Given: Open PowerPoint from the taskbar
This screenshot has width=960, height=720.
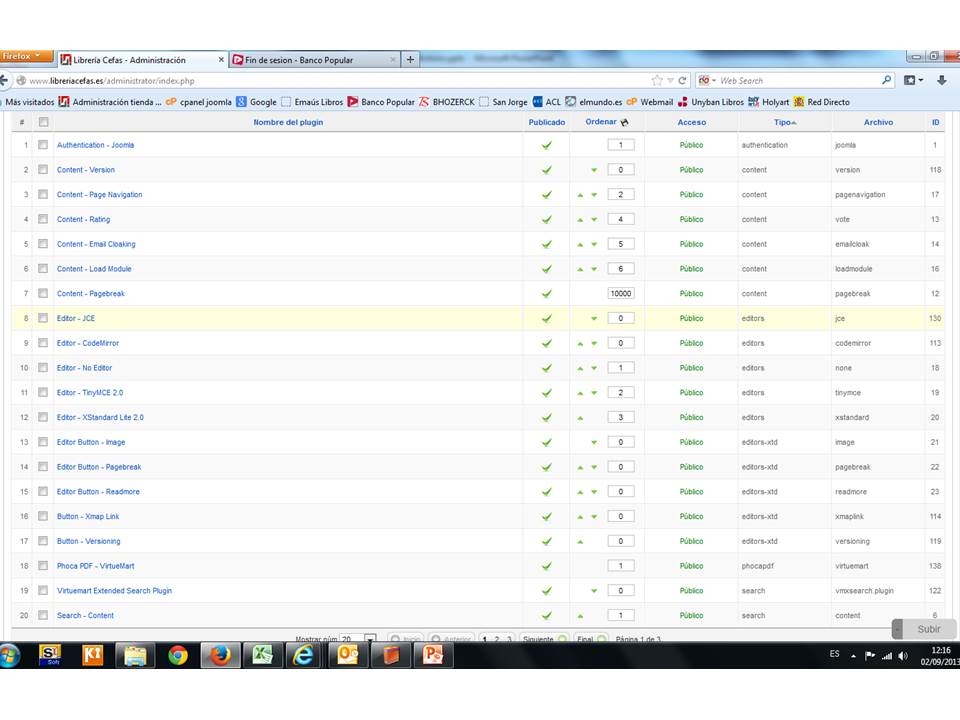Looking at the screenshot, I should tap(432, 656).
